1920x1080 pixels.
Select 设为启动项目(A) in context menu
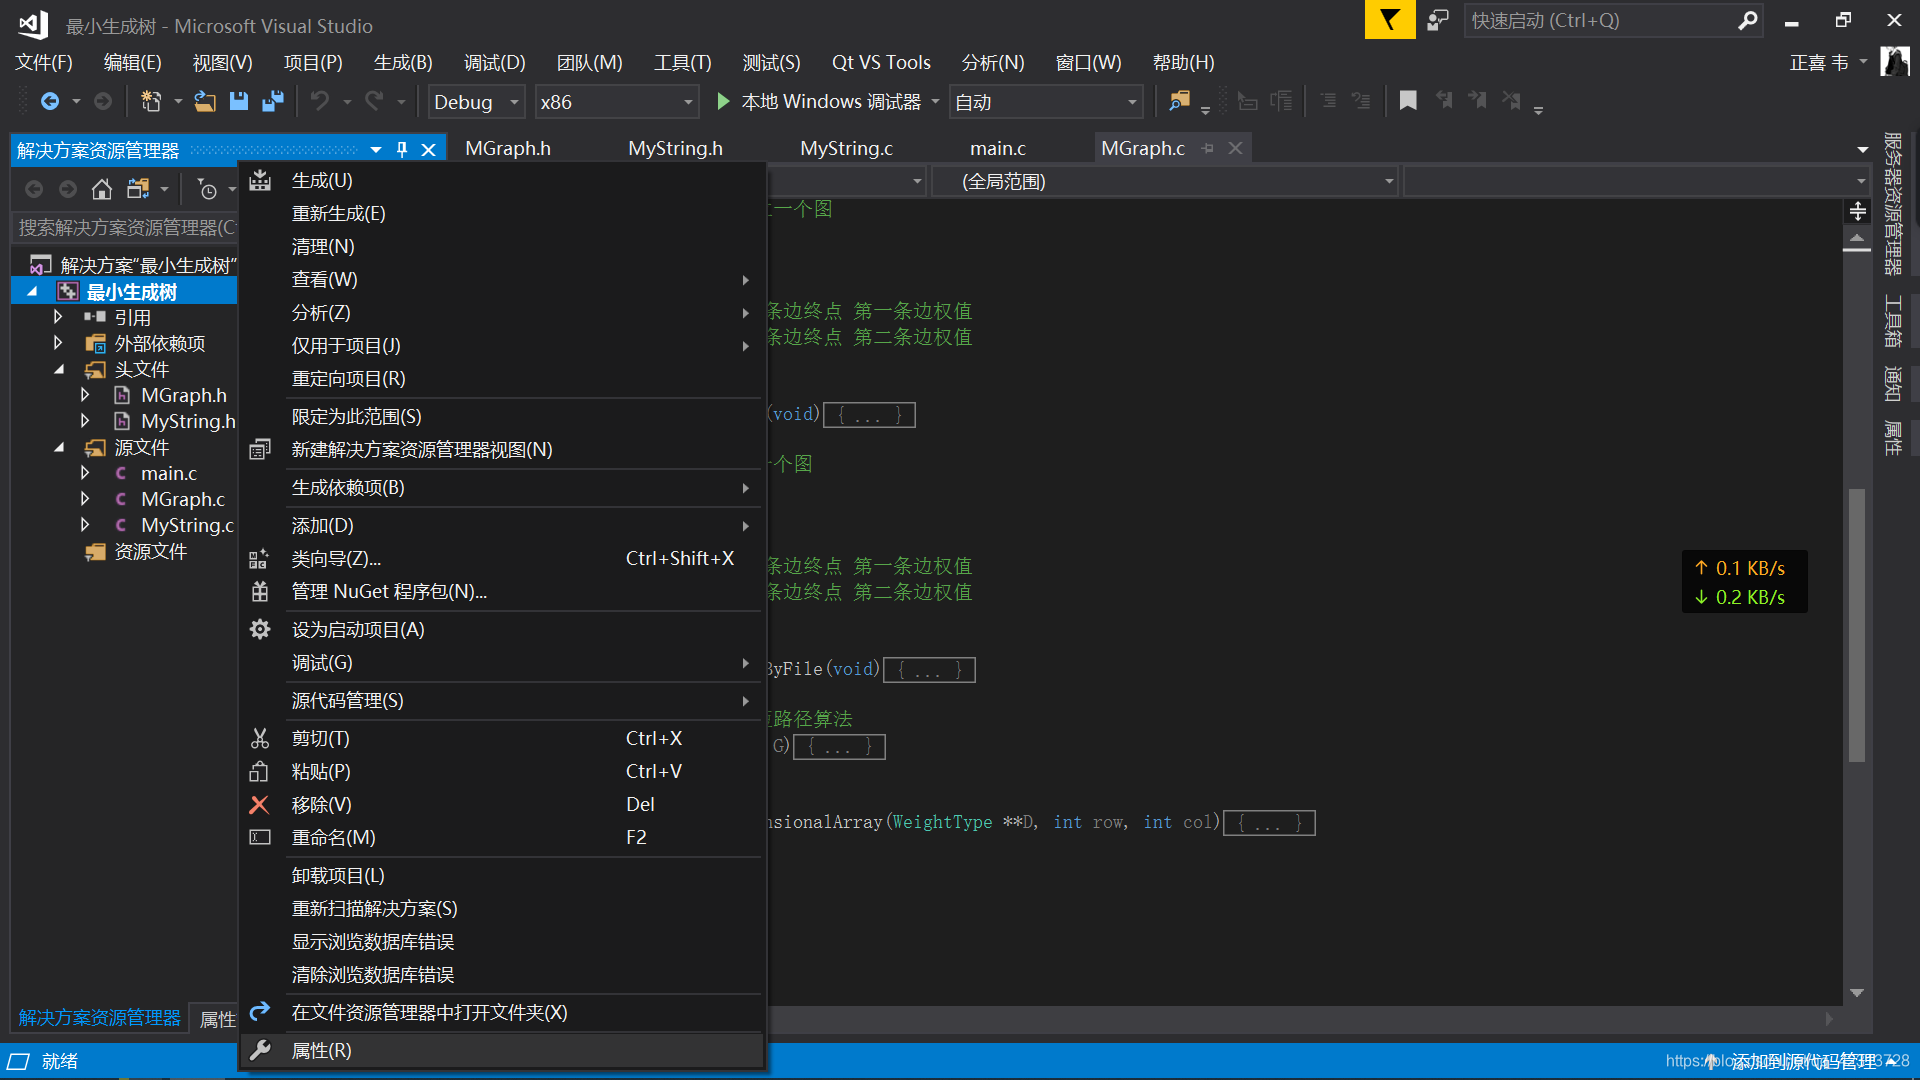pyautogui.click(x=502, y=630)
